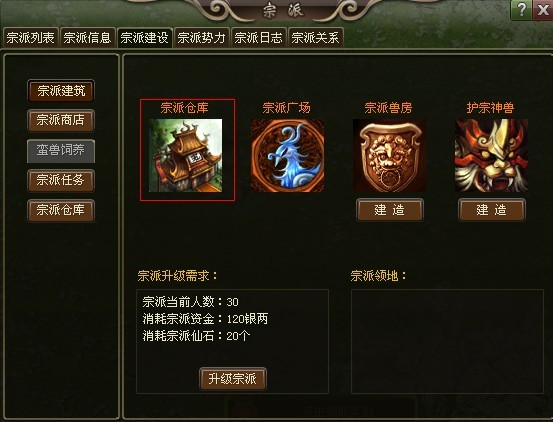Click the greyed 蛮兽饲养 button
Image resolution: width=553 pixels, height=422 pixels.
(x=61, y=151)
